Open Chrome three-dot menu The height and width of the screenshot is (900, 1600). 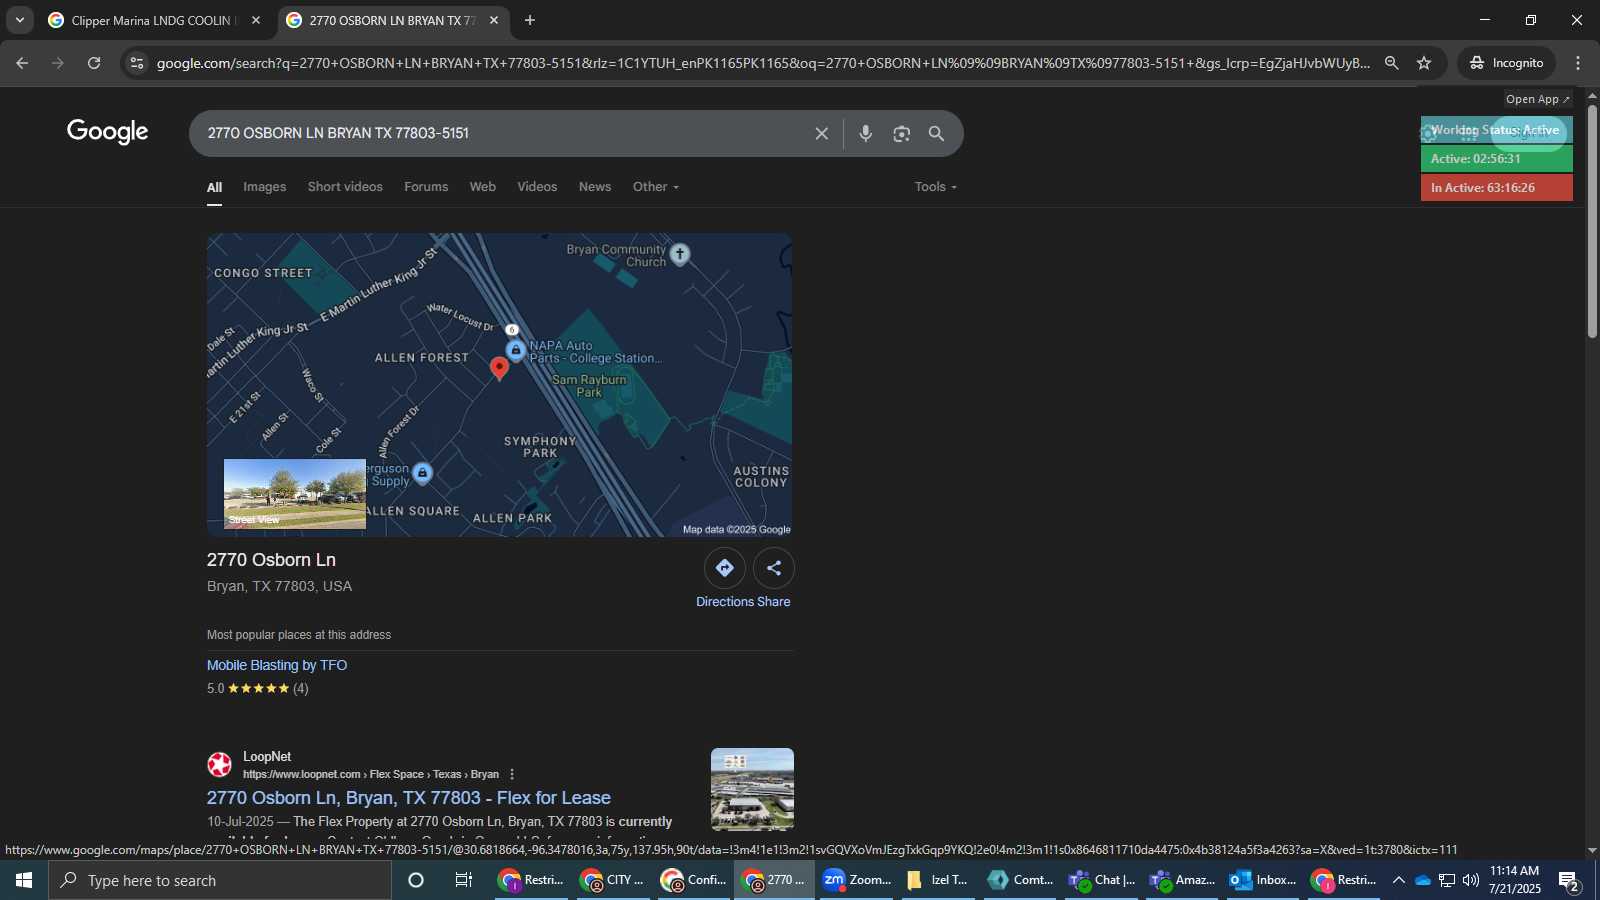point(1578,63)
